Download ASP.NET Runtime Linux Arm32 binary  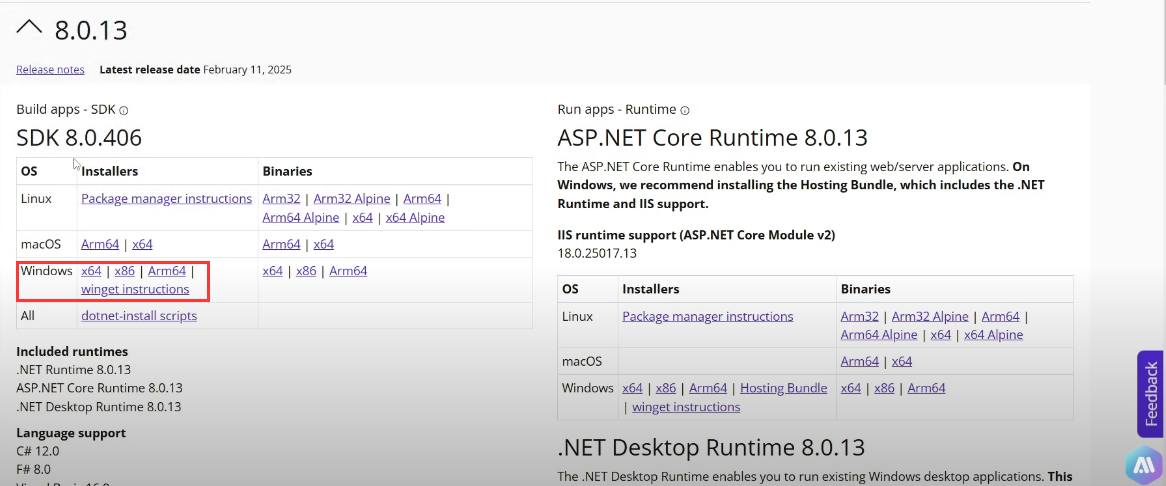point(860,316)
